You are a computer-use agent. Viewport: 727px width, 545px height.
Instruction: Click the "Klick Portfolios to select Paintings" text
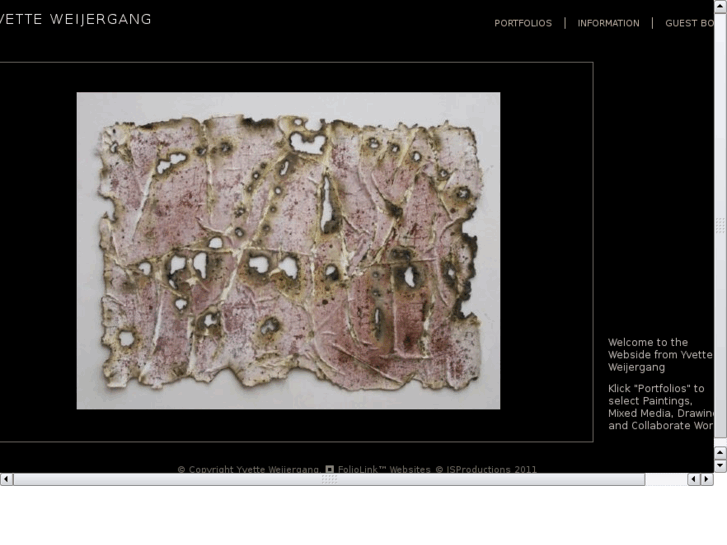661,407
